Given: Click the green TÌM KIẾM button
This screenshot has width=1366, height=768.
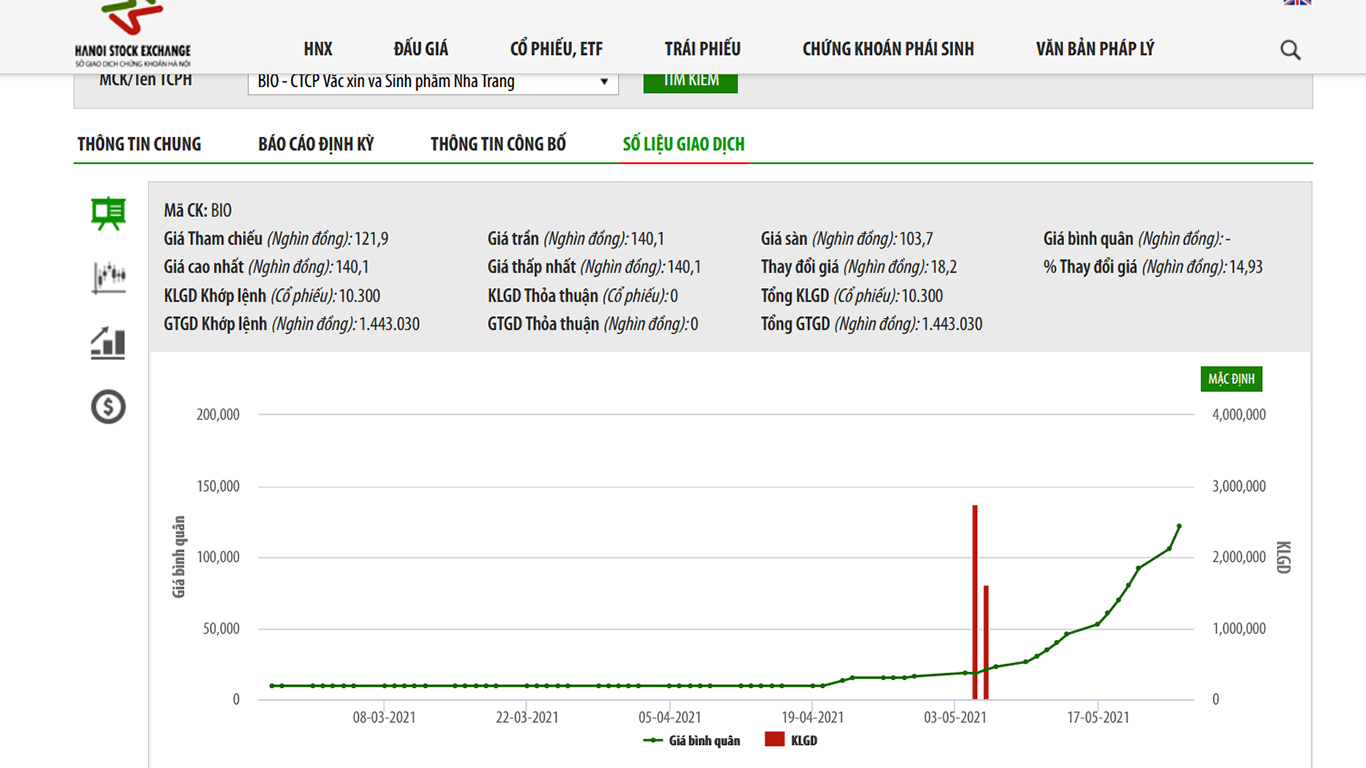Looking at the screenshot, I should 690,81.
